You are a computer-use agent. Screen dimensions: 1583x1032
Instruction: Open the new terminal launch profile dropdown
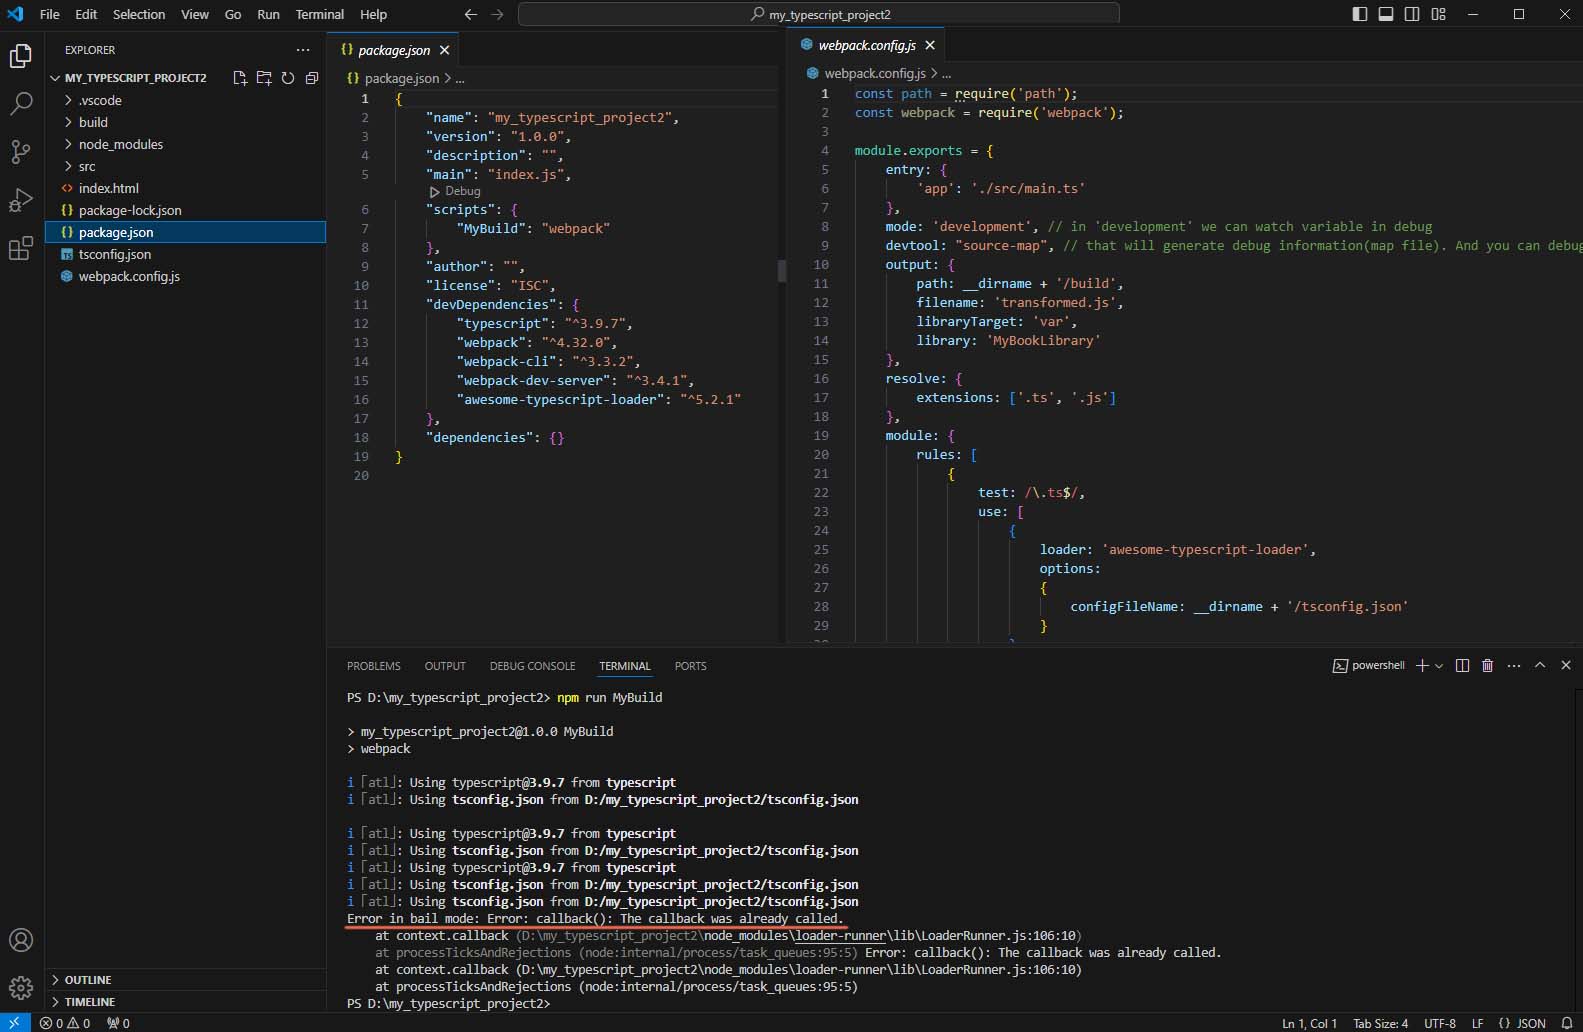[1439, 666]
